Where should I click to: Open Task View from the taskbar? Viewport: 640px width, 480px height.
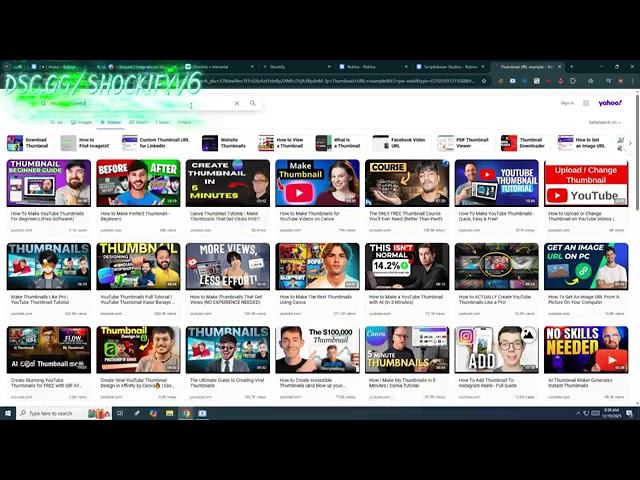(x=120, y=413)
